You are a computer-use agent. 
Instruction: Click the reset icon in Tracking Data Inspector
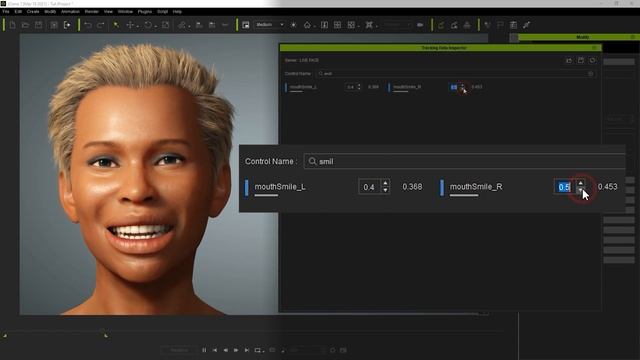tap(592, 60)
